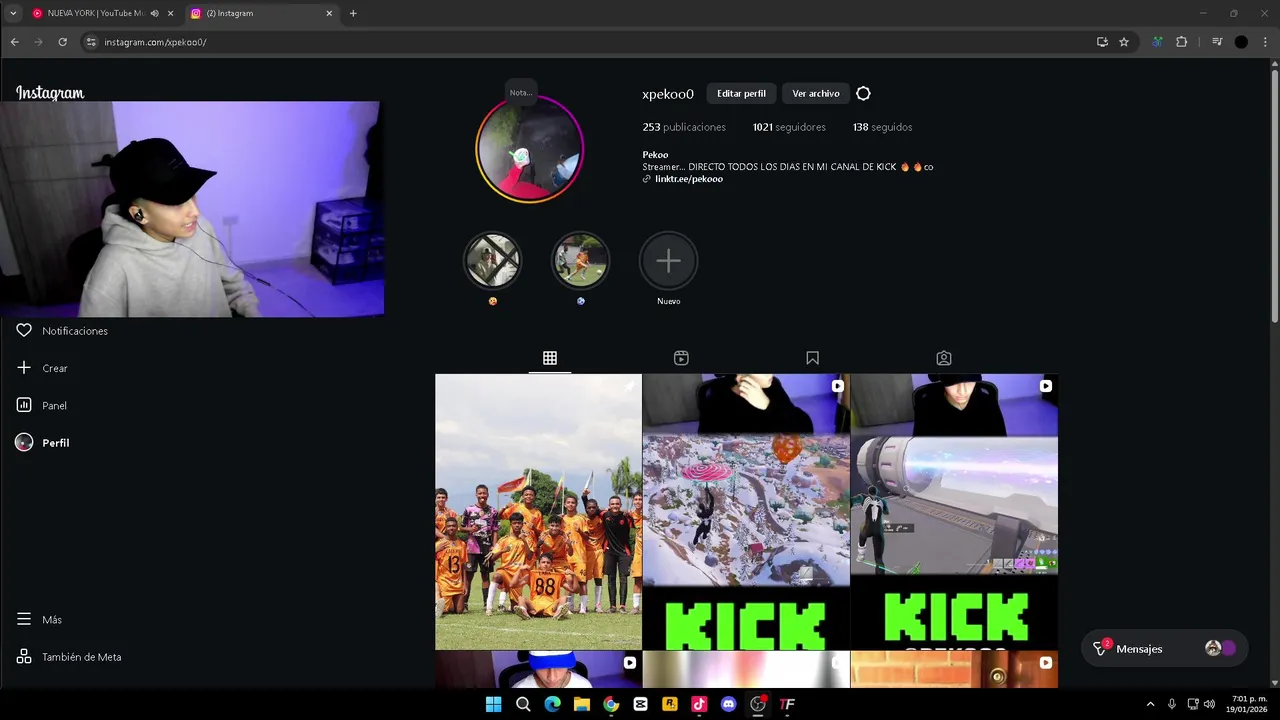
Task: Go to Perfil in the sidebar
Action: click(x=43, y=443)
